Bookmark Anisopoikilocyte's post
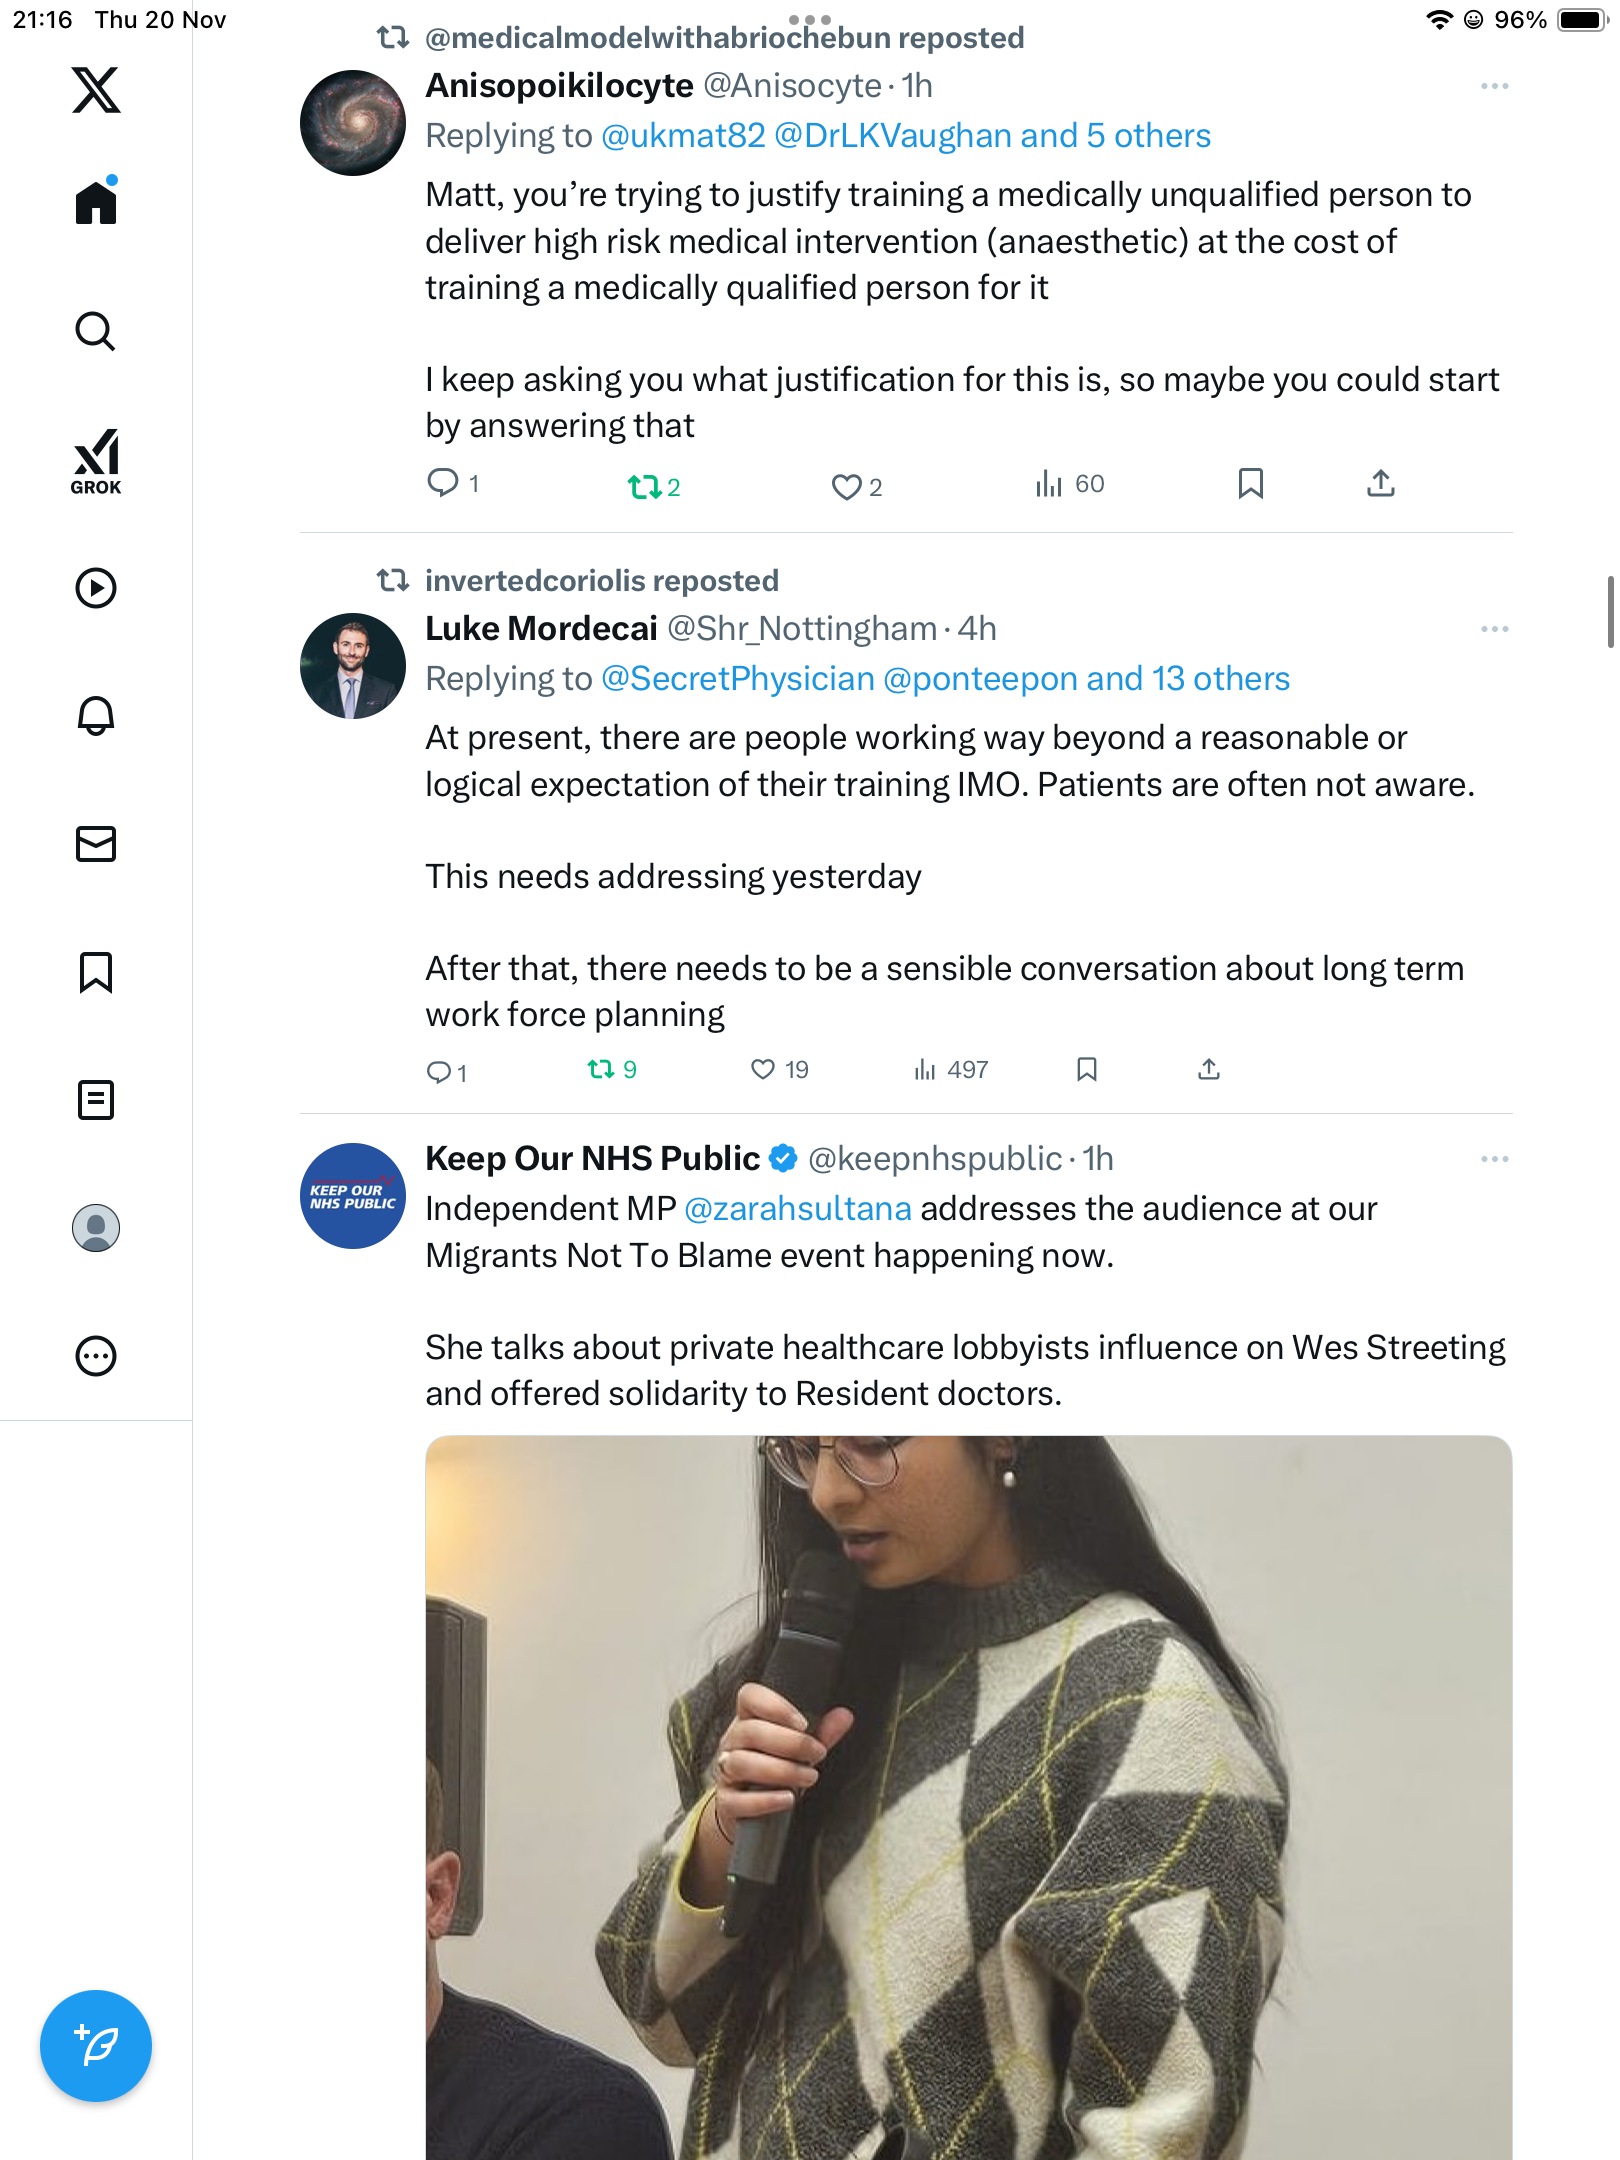The height and width of the screenshot is (2160, 1620). pyautogui.click(x=1250, y=484)
